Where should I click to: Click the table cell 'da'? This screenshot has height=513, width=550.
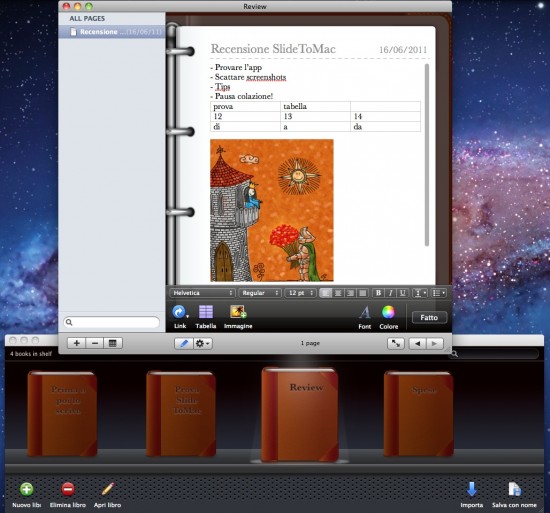pyautogui.click(x=385, y=127)
